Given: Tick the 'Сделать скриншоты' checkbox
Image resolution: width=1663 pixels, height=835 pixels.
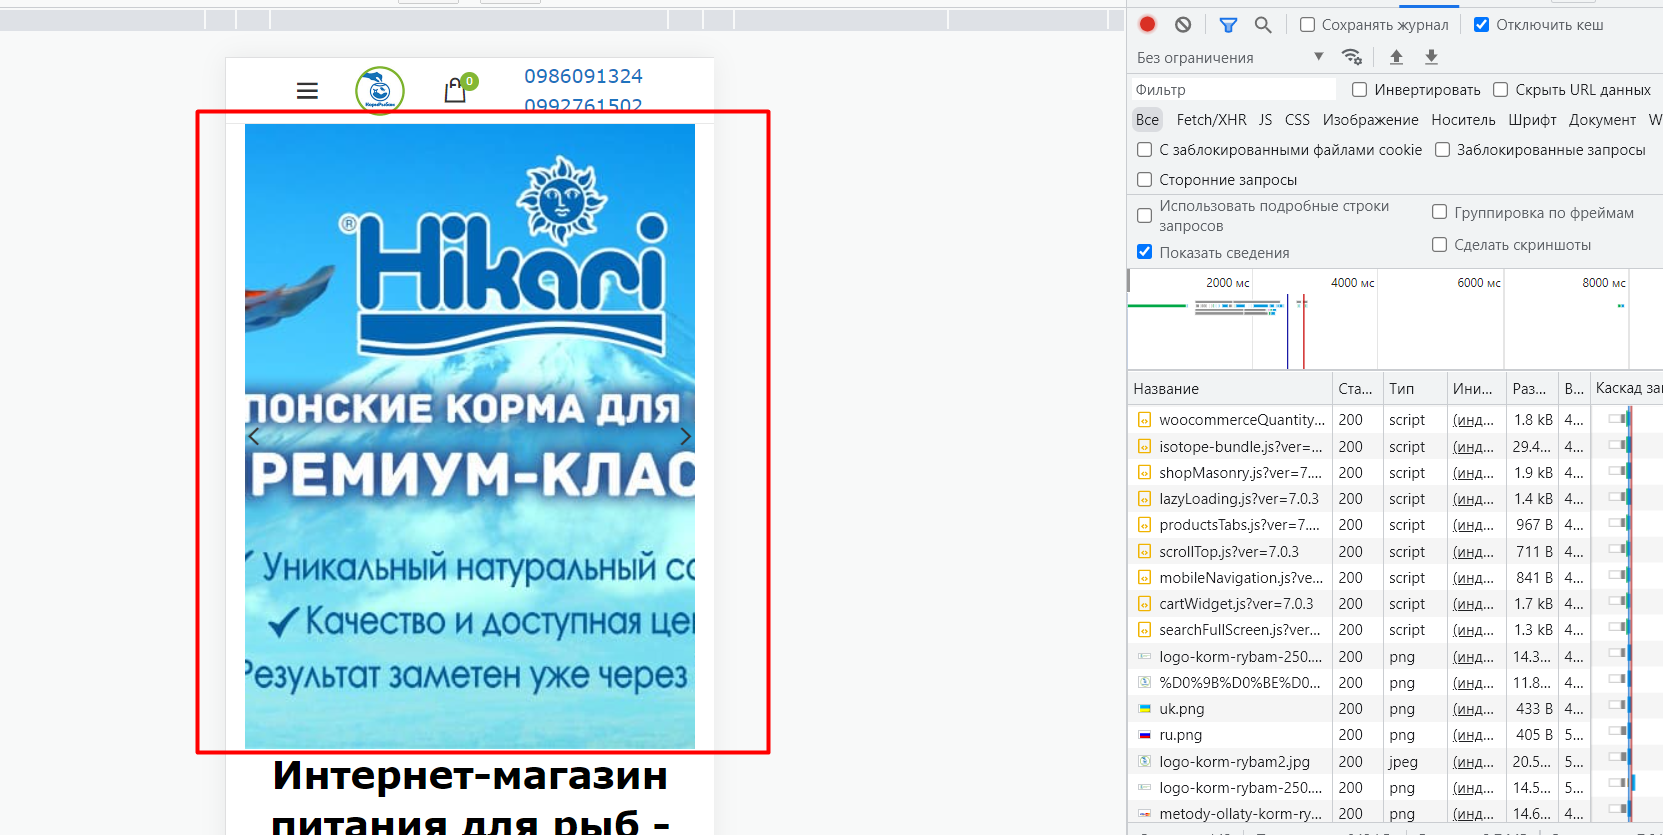Looking at the screenshot, I should pyautogui.click(x=1439, y=245).
